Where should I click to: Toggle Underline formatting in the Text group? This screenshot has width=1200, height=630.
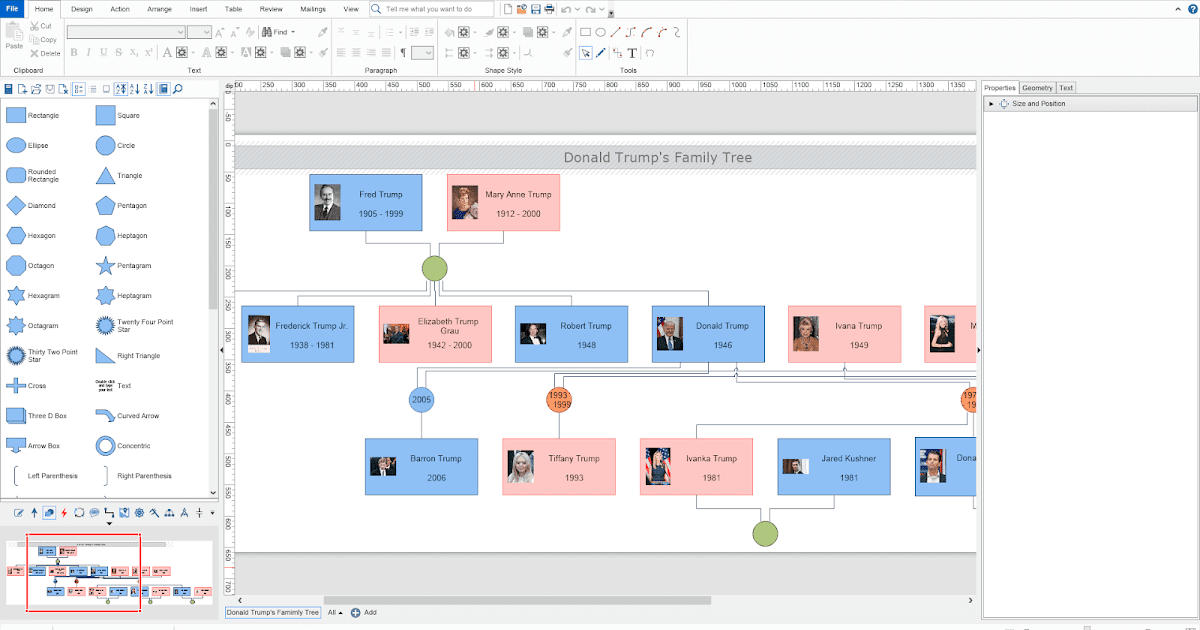pos(103,52)
